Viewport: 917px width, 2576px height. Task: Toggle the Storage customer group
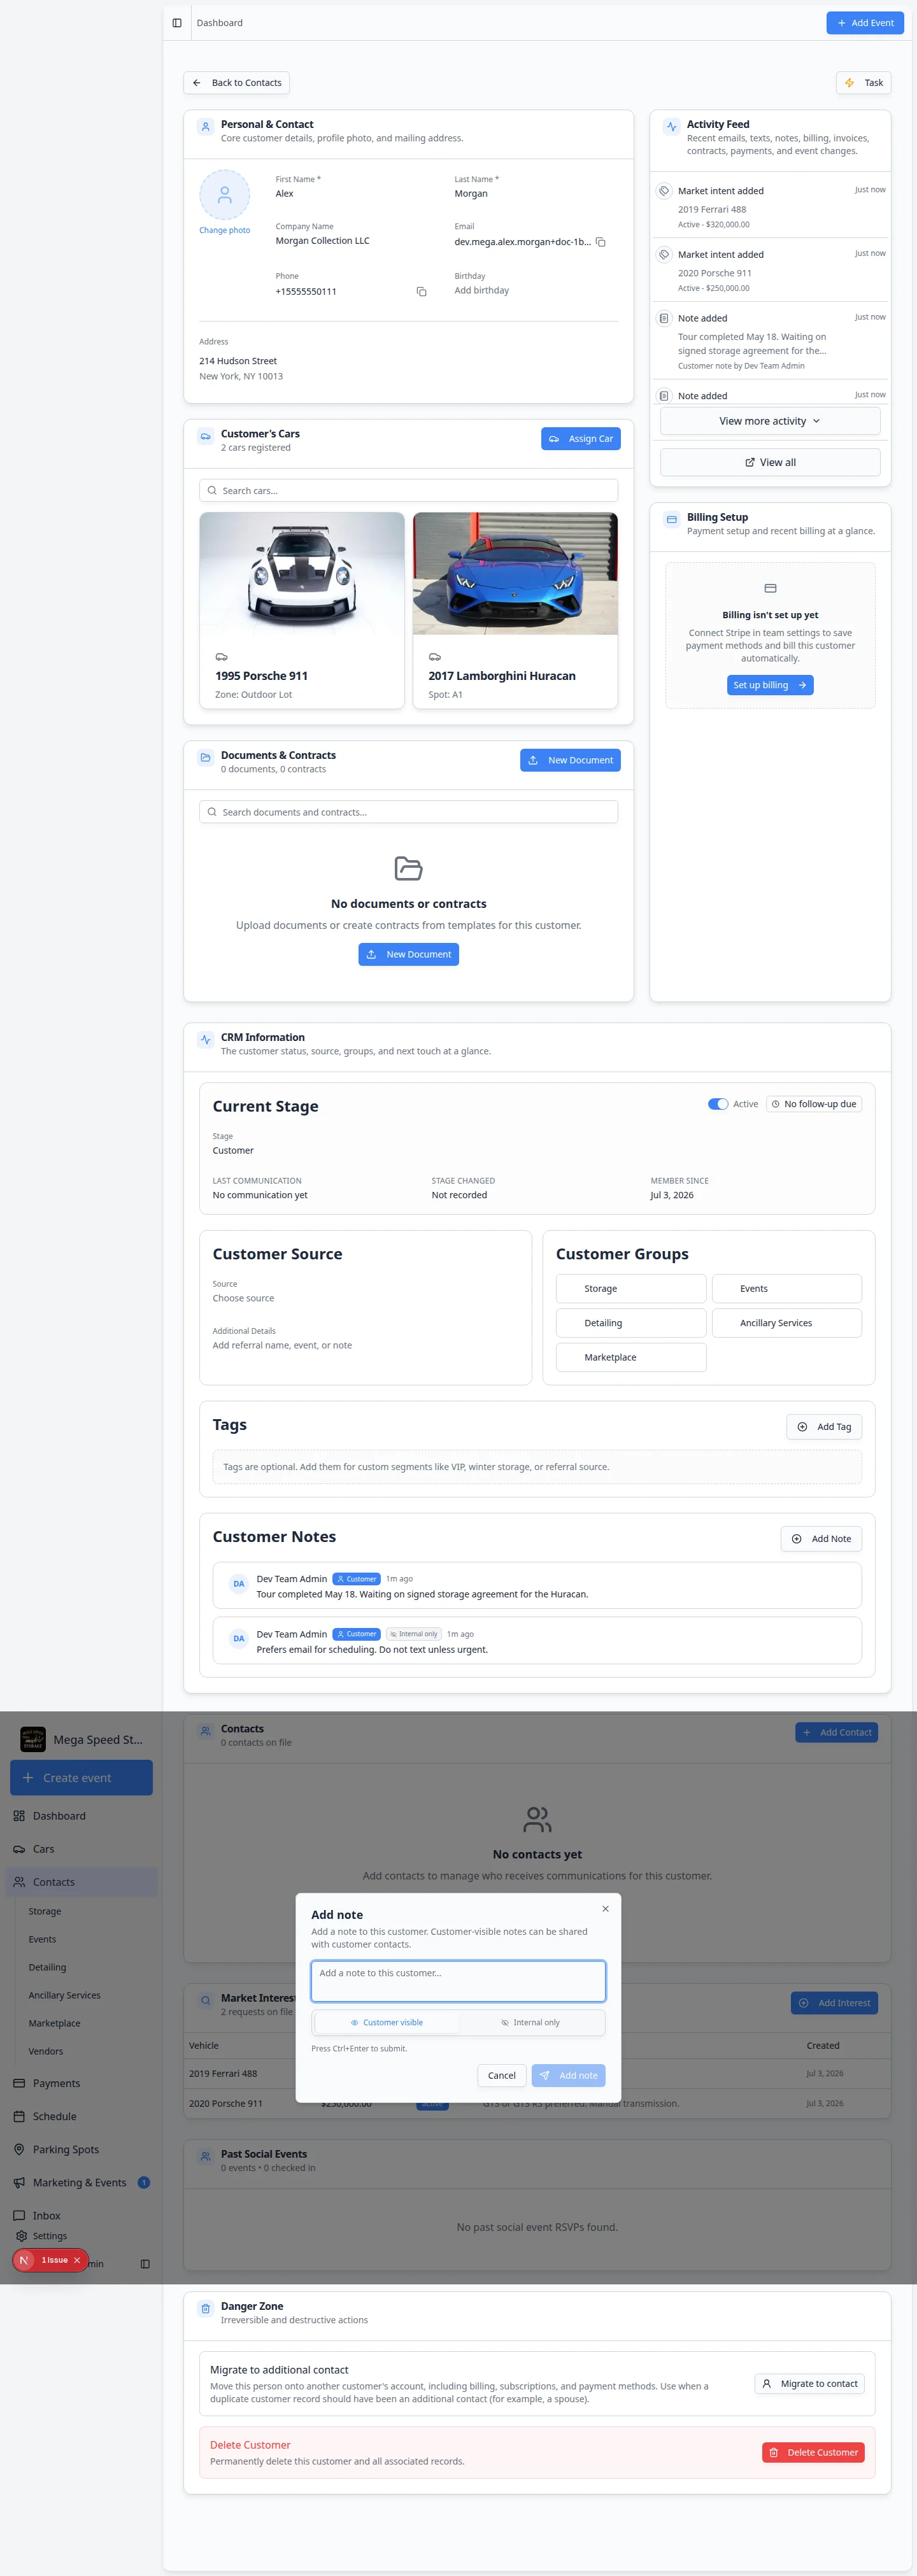[631, 1289]
